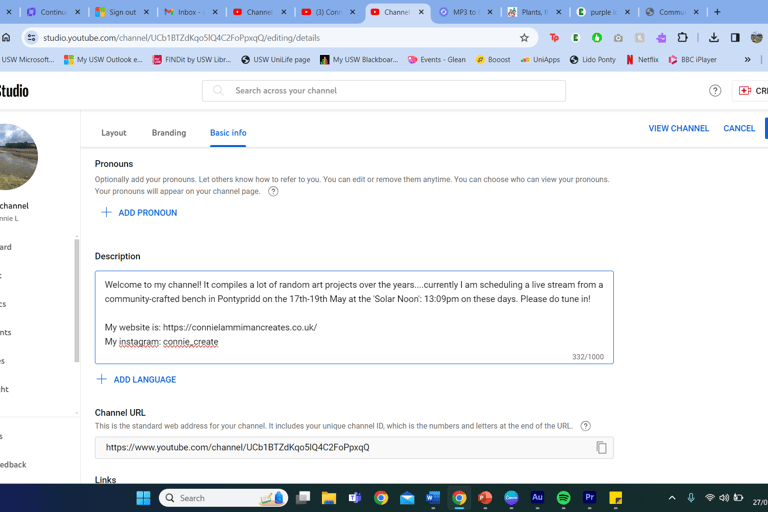This screenshot has width=768, height=512.
Task: Click the camera screenshot extension icon
Action: [618, 38]
